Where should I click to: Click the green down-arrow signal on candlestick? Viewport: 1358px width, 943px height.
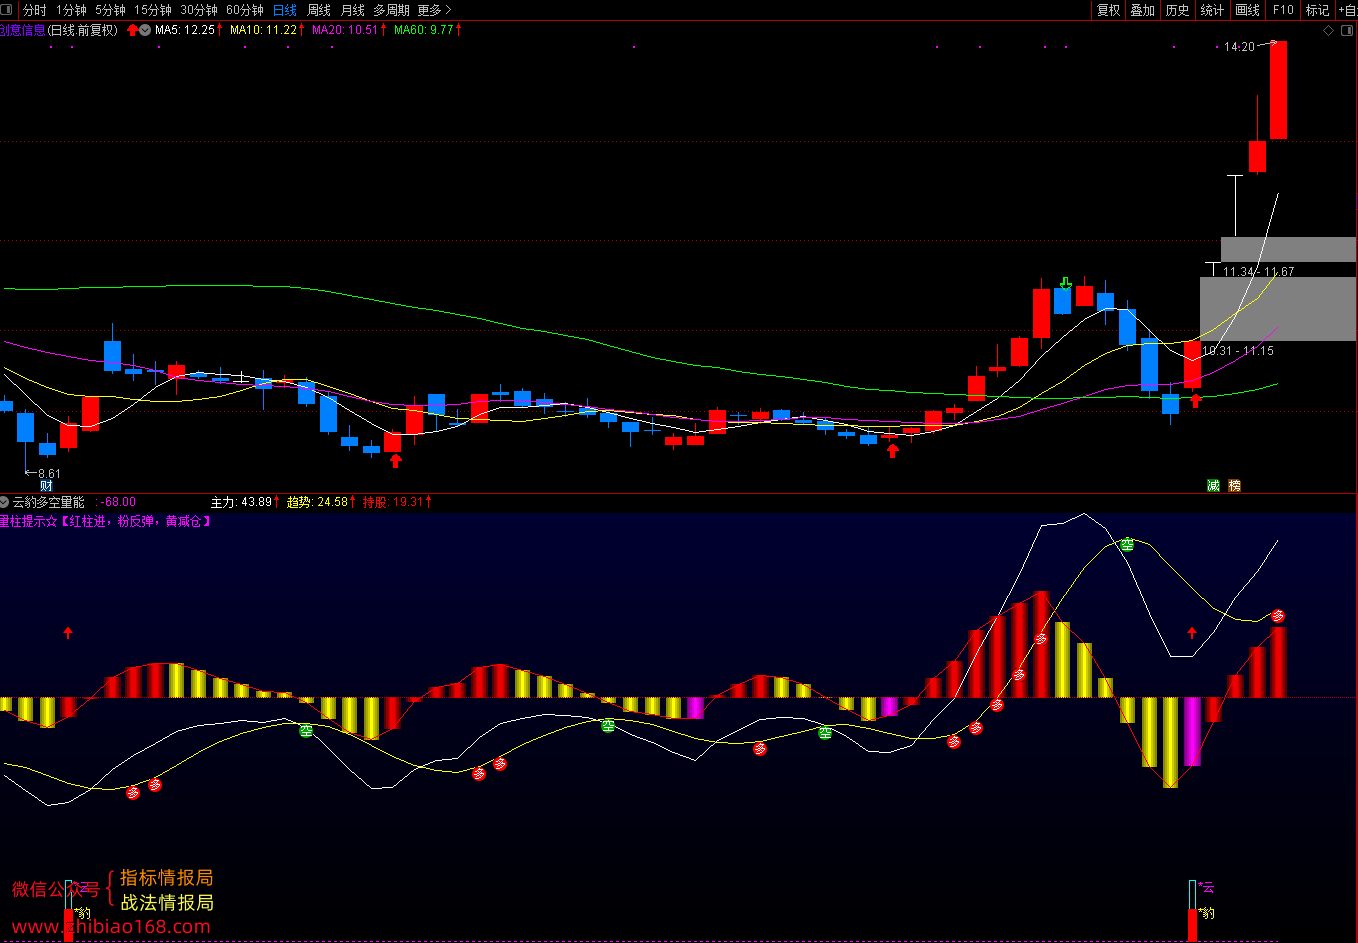(x=1066, y=284)
